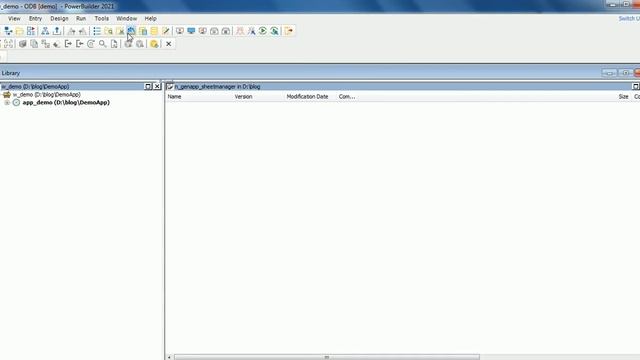Click the New object icon in PowerBar

[8, 31]
